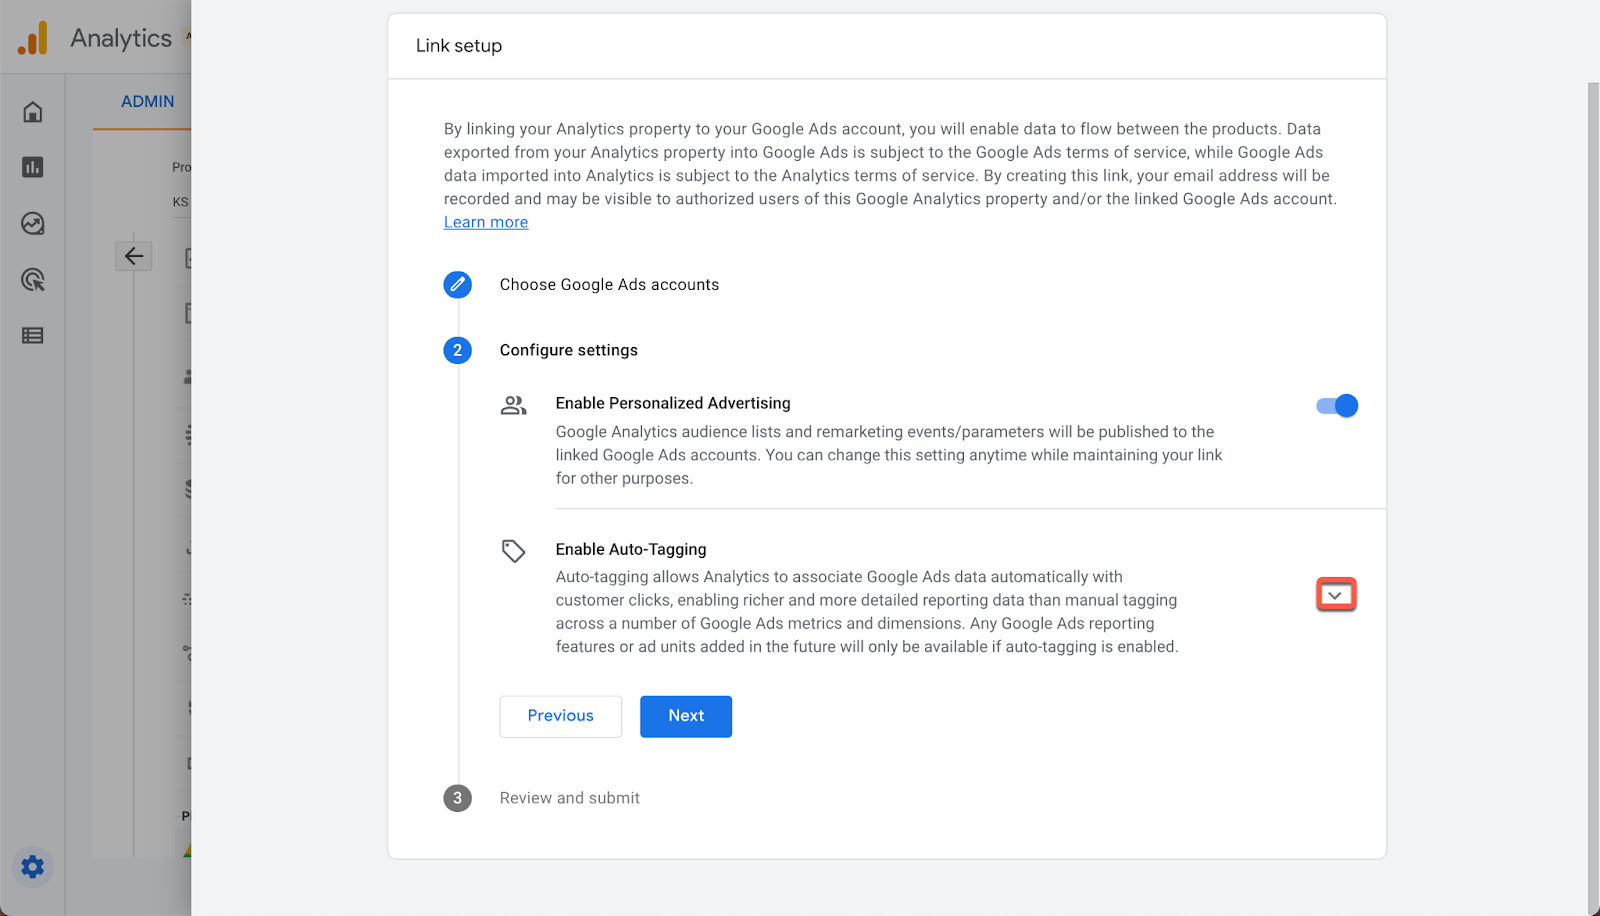
Task: Click the Previous button
Action: tap(560, 716)
